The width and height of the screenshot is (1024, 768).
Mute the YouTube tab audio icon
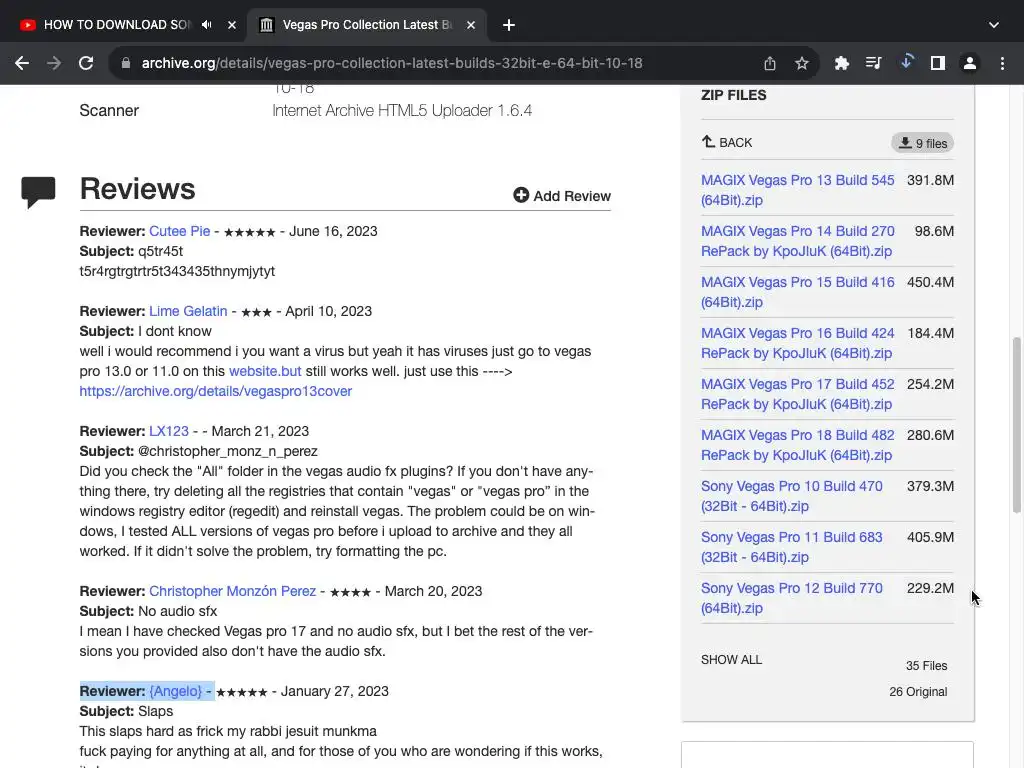point(206,25)
